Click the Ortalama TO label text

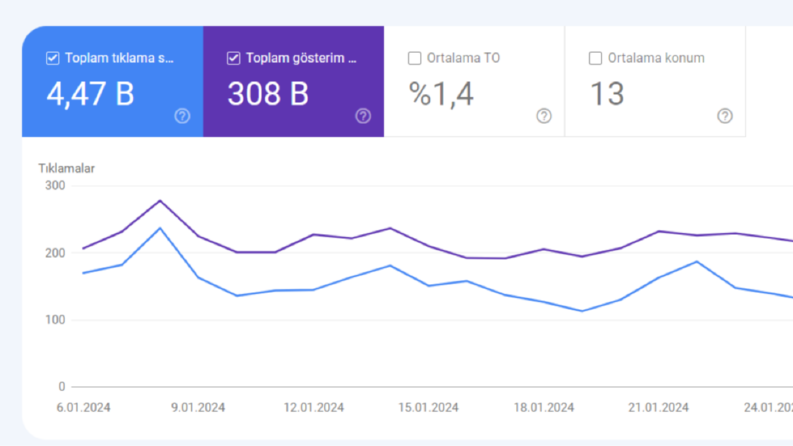point(463,58)
